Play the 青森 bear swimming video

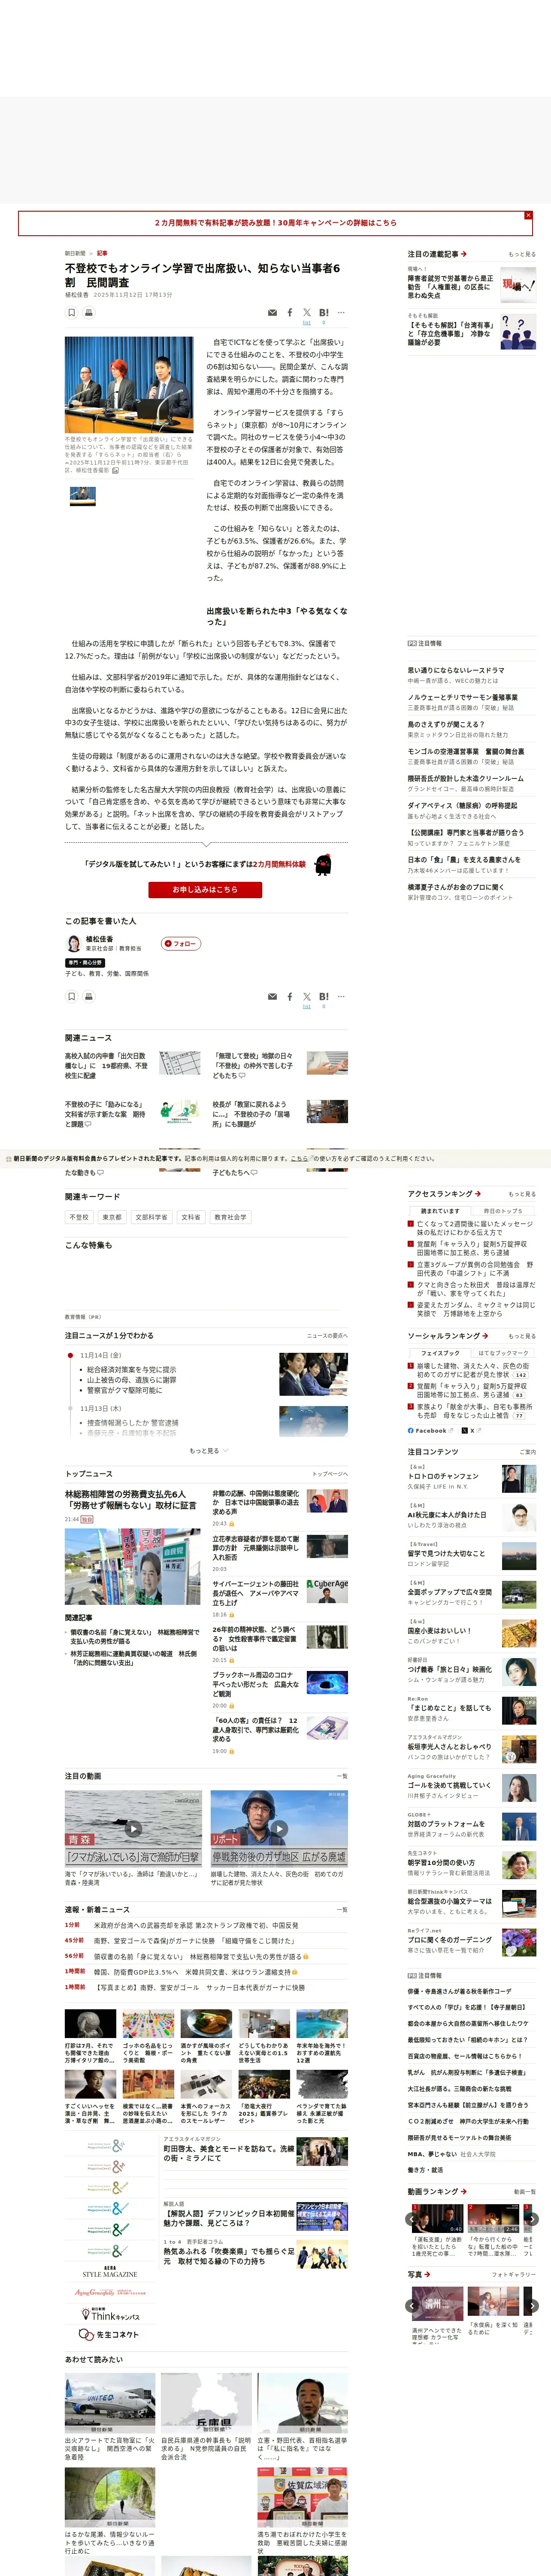(x=133, y=1828)
